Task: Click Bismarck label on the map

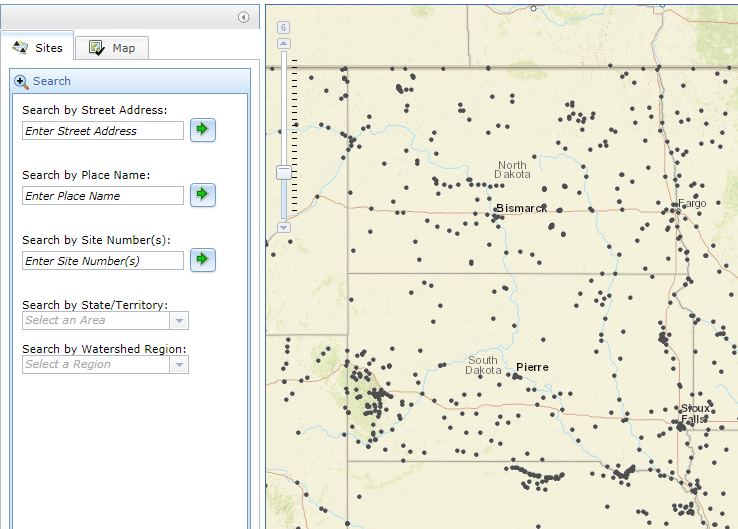Action: pos(521,208)
